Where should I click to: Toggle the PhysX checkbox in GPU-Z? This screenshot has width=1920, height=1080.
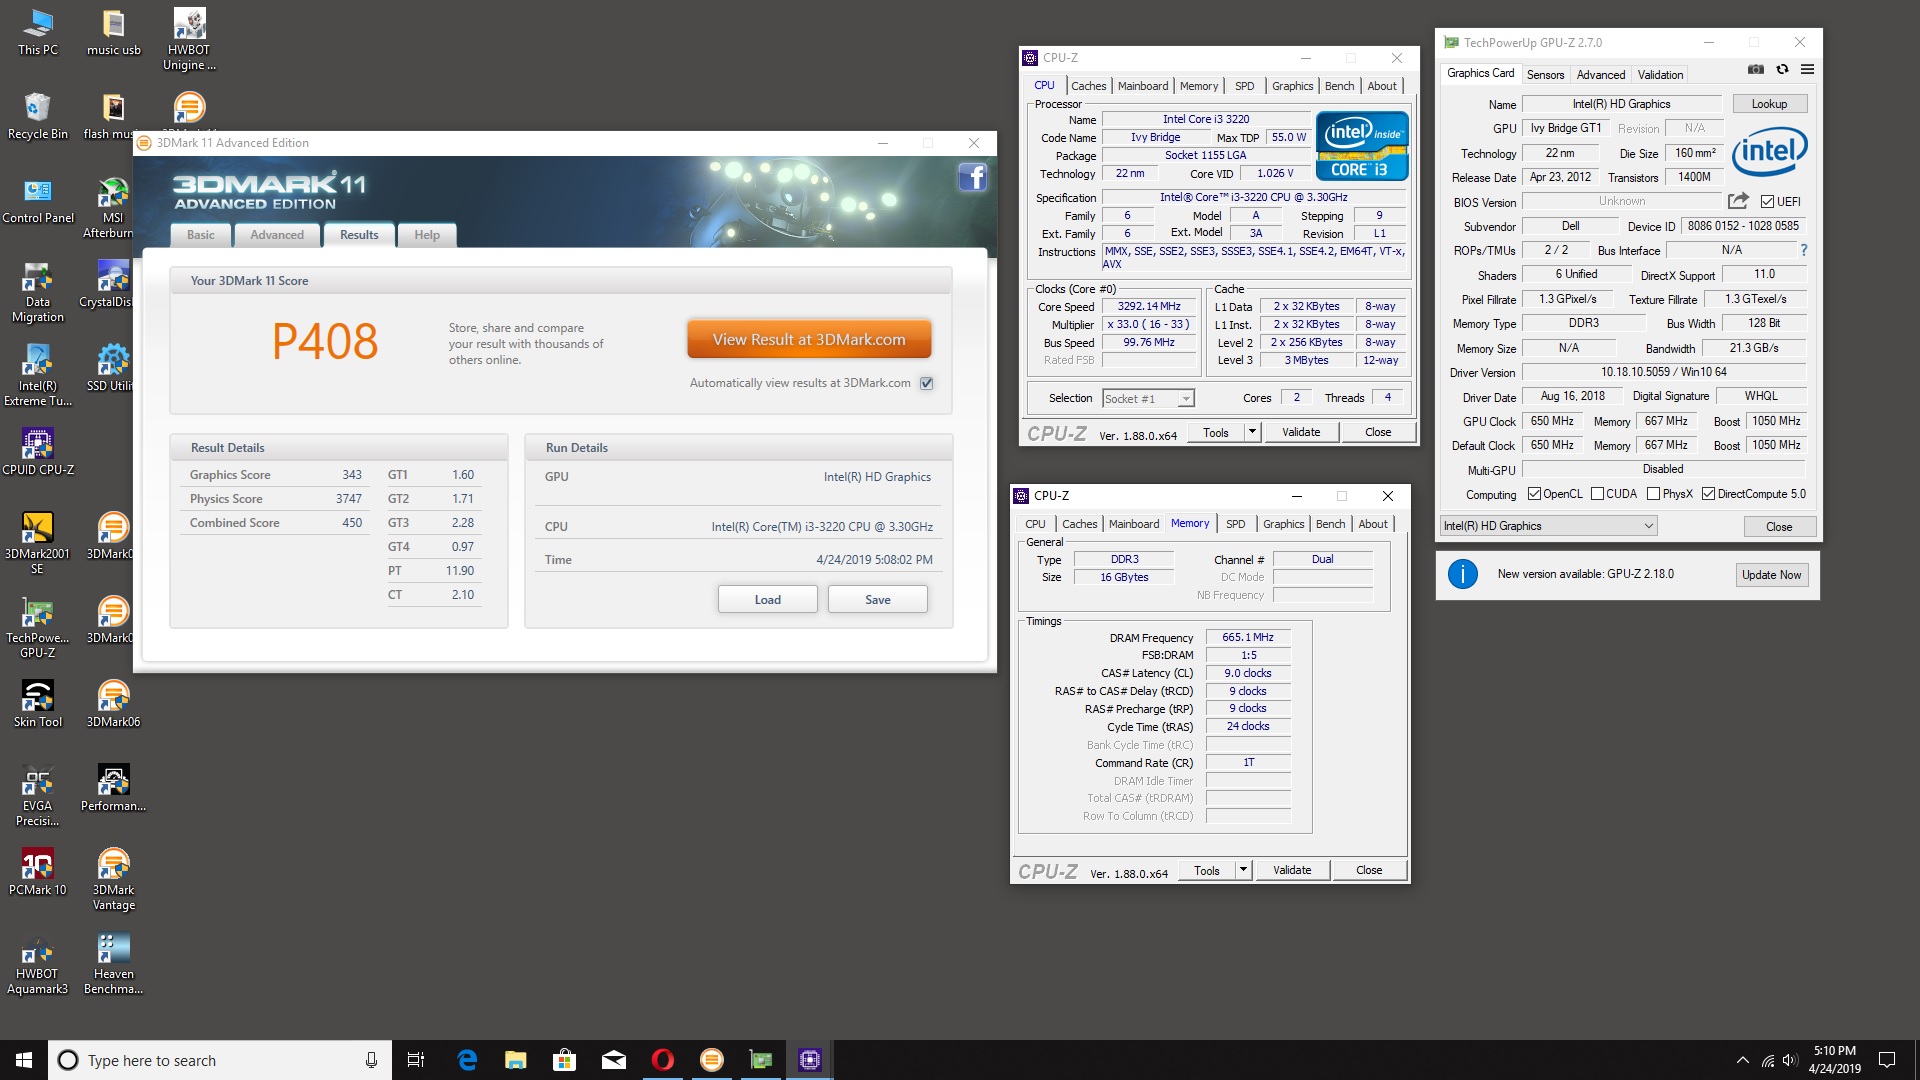1654,494
